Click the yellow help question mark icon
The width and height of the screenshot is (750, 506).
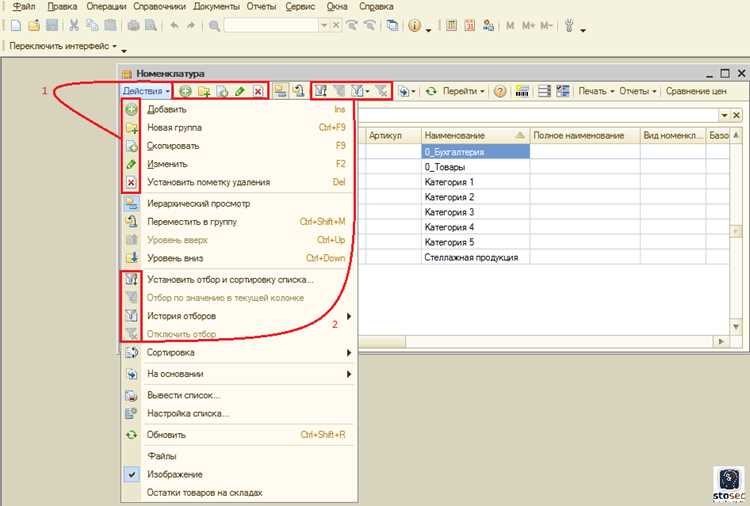(x=500, y=91)
